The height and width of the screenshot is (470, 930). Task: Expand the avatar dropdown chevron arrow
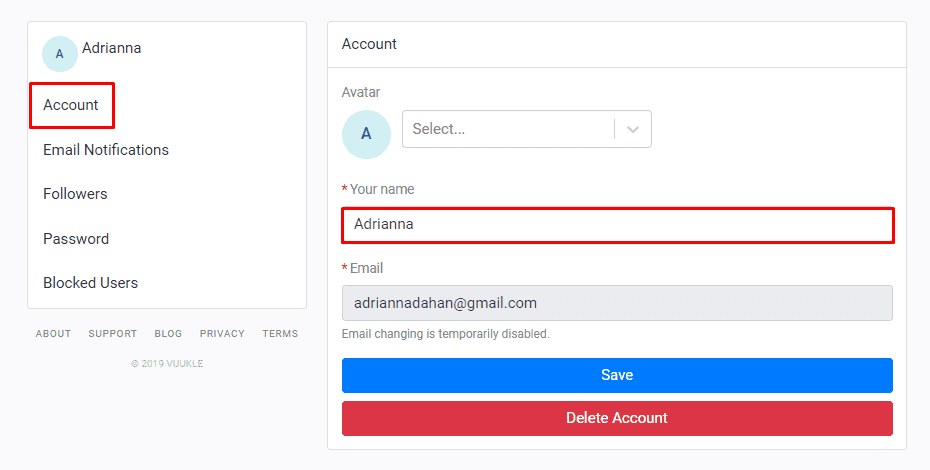[x=633, y=129]
